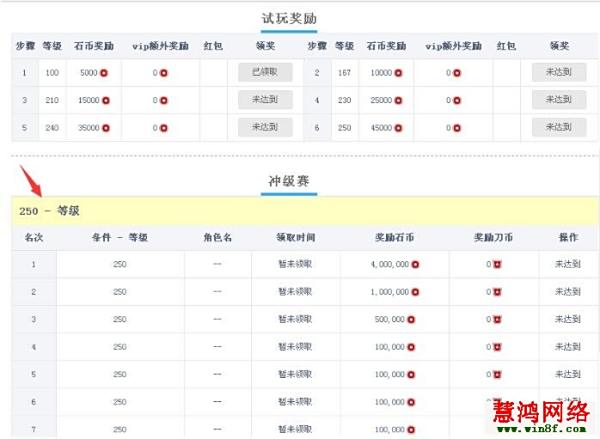This screenshot has width=600, height=439.
Task: Click coin icon beside rank 7's 100,000
Action: pyautogui.click(x=411, y=430)
